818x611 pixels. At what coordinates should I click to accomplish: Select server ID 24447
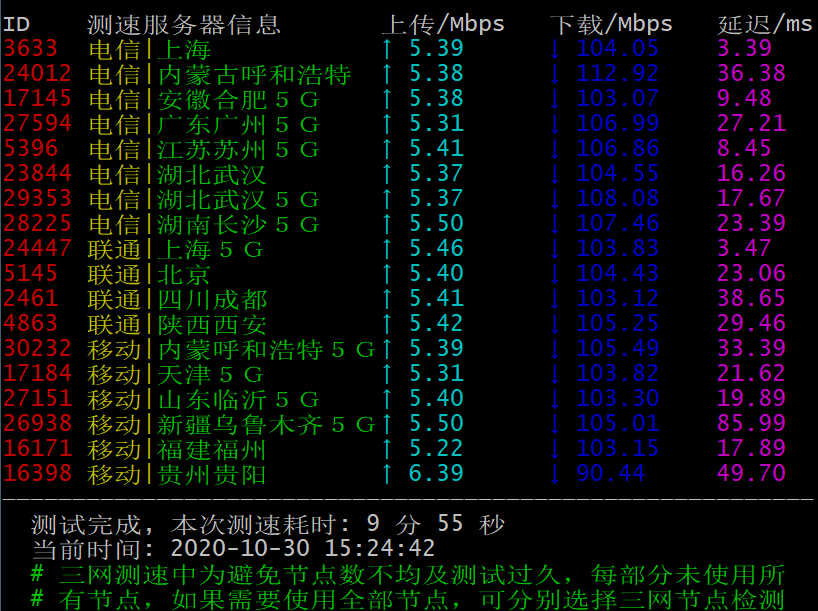[37, 248]
